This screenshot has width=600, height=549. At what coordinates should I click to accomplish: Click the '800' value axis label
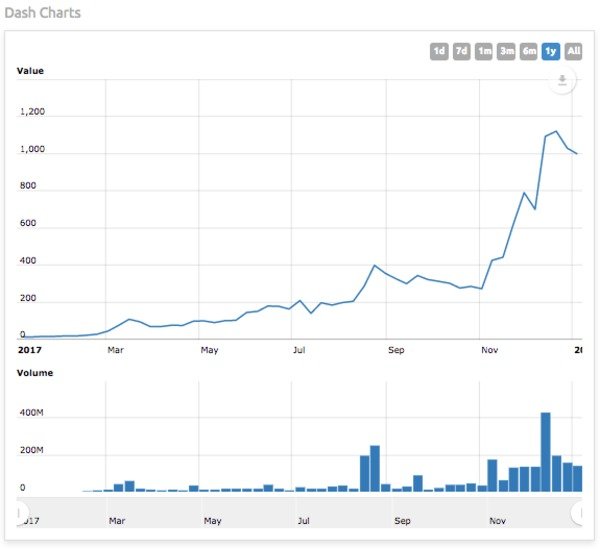[x=28, y=186]
